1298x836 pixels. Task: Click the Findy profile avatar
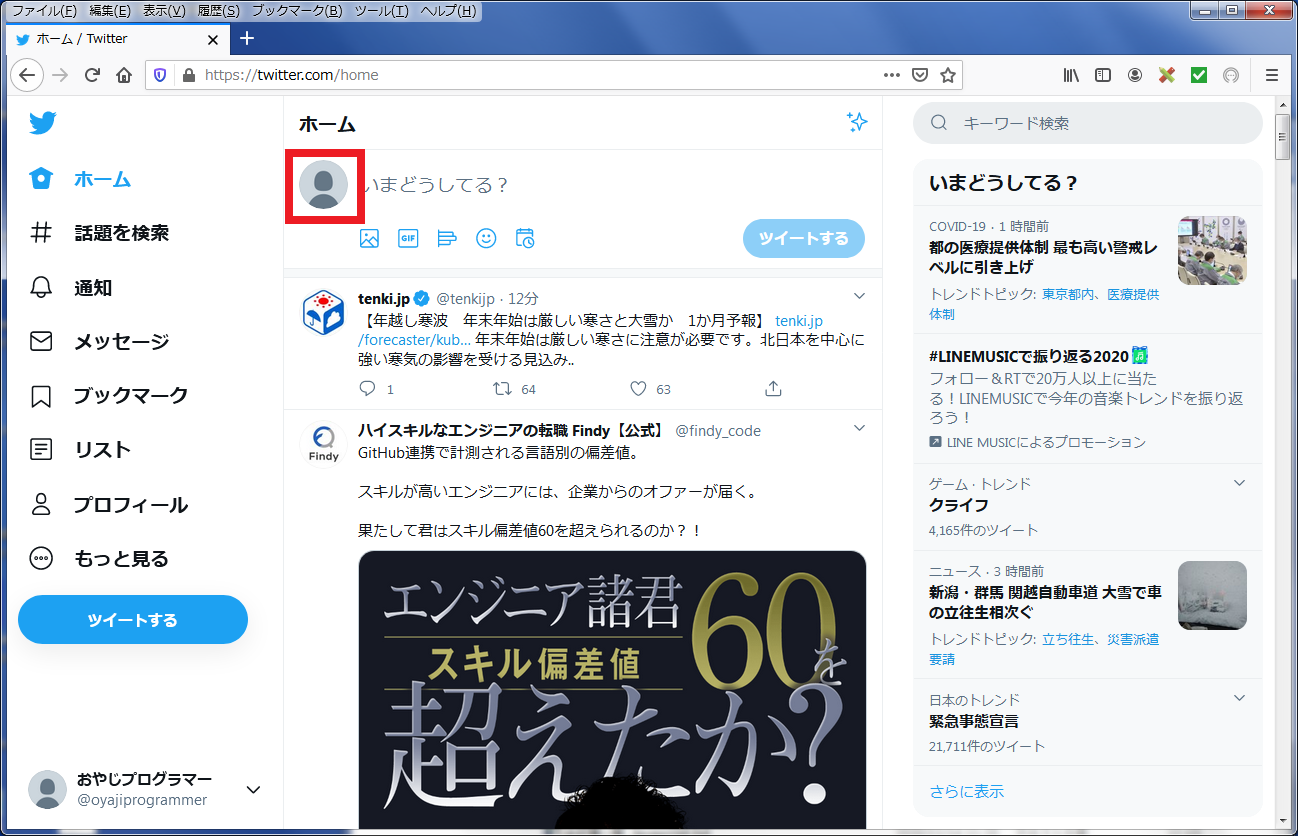coord(324,444)
